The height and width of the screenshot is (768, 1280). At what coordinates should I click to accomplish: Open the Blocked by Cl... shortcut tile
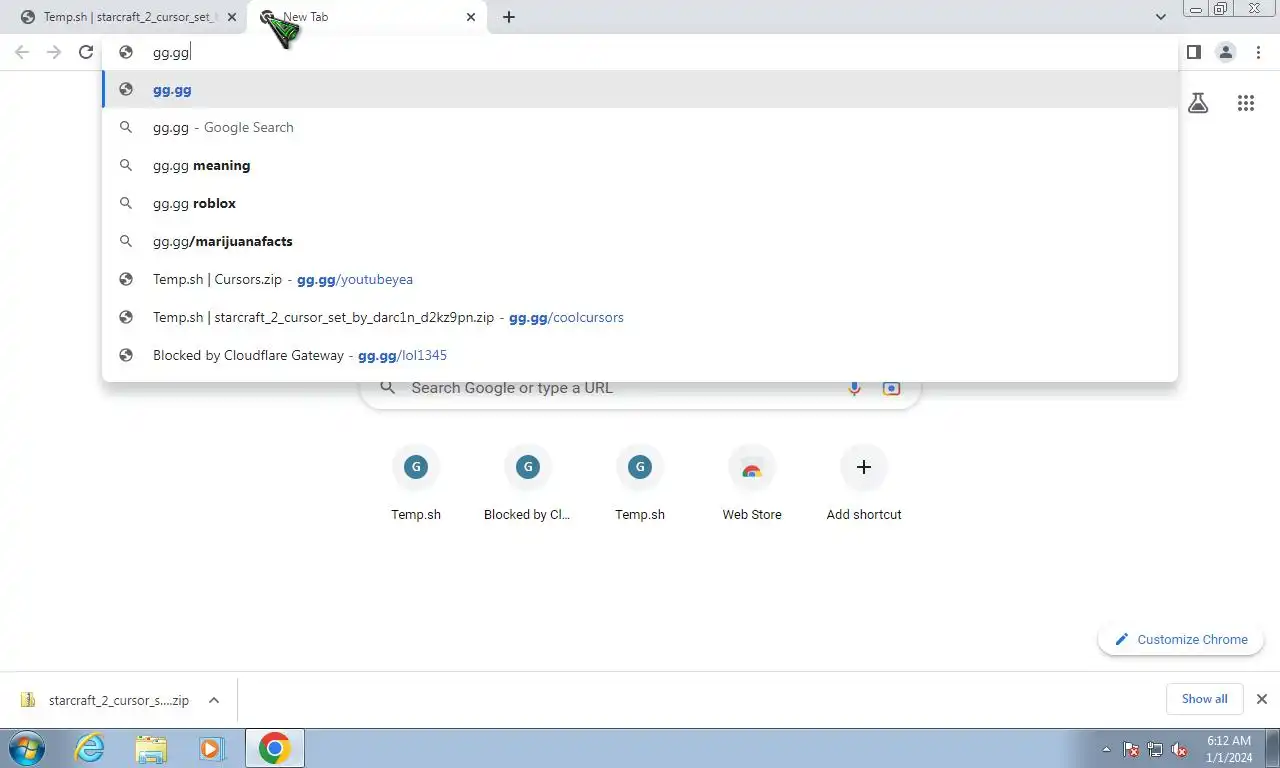pos(527,484)
